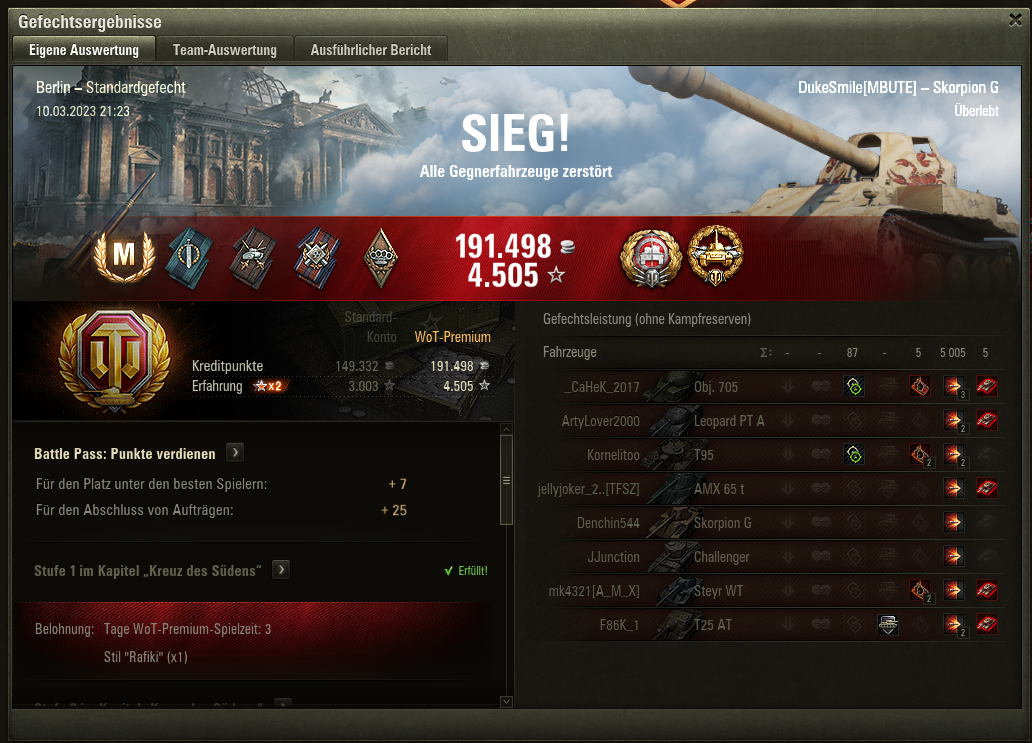Click the red shield epic medal
The height and width of the screenshot is (743, 1032).
coord(651,257)
